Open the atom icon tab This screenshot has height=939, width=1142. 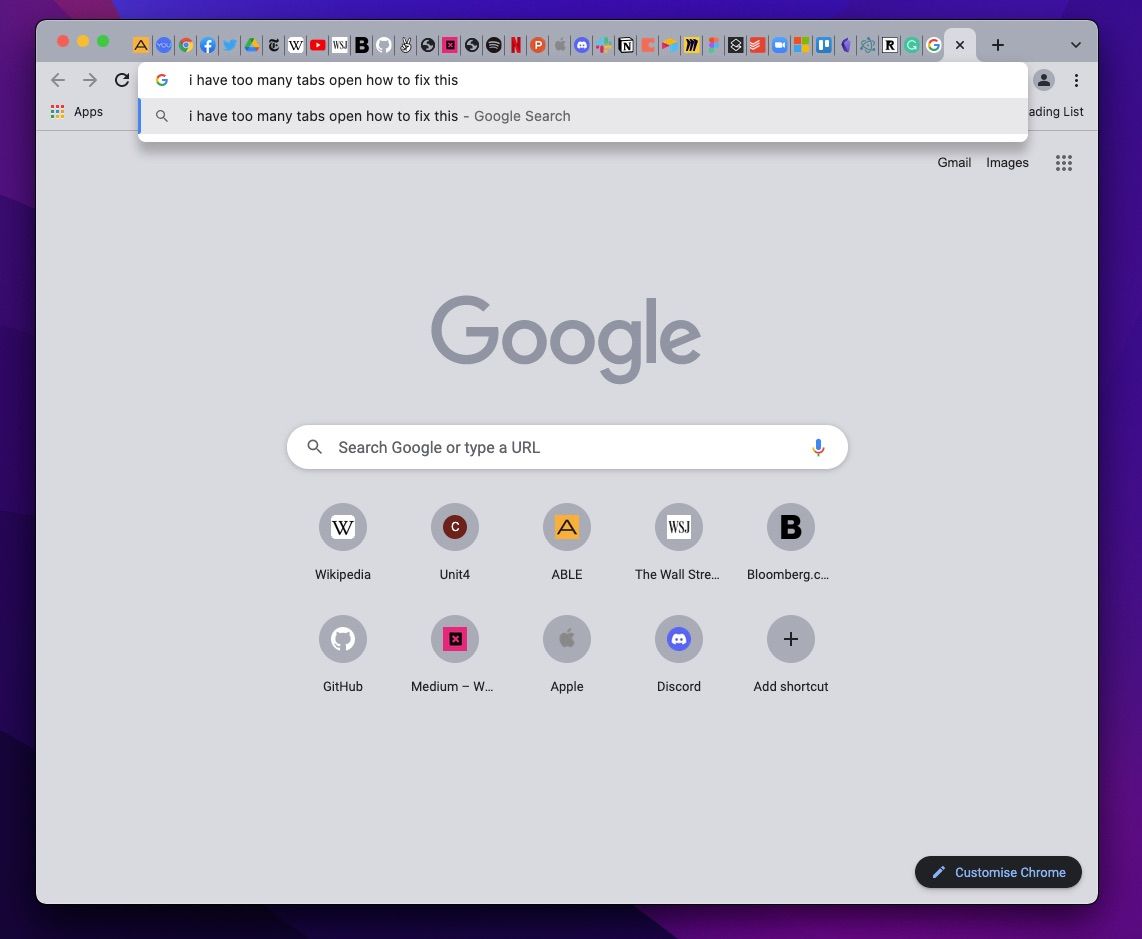click(x=867, y=45)
